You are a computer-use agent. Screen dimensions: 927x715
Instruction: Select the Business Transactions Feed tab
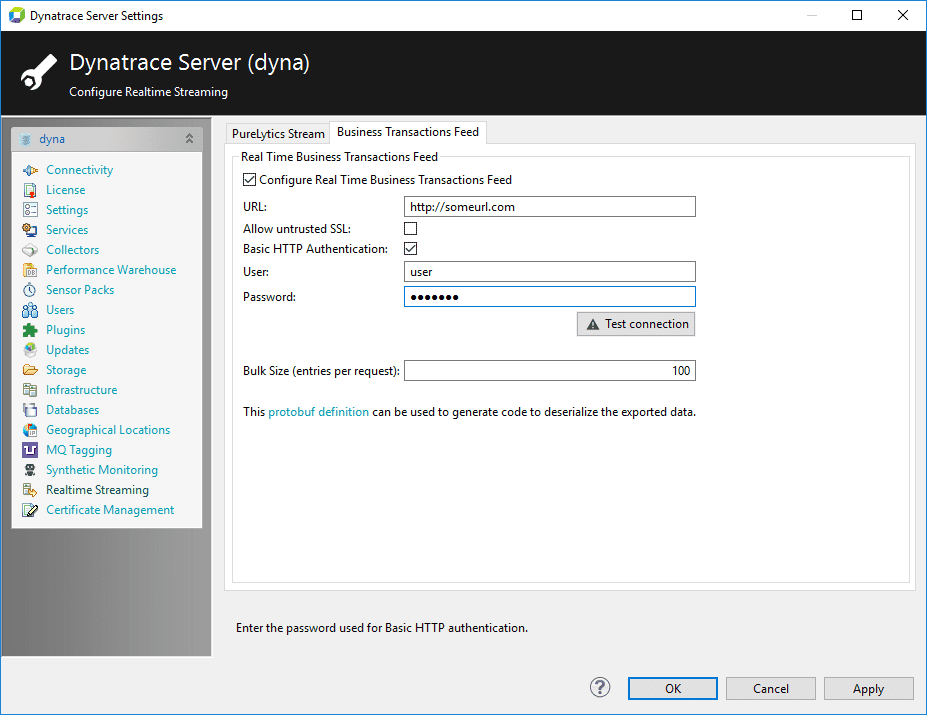tap(408, 132)
